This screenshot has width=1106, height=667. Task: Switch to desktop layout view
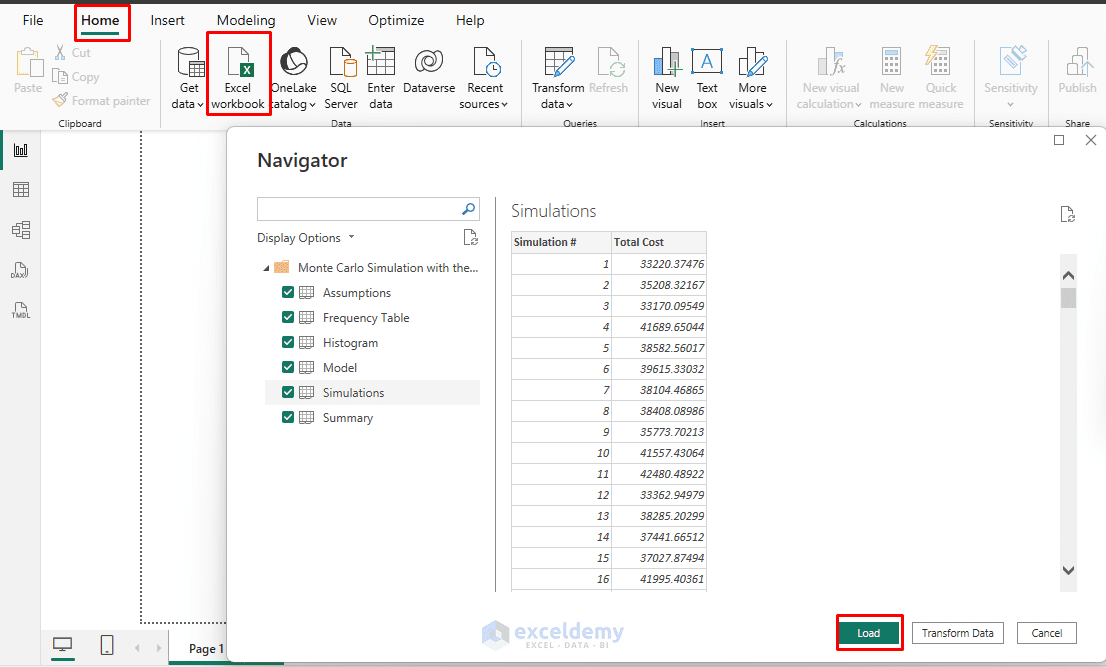pyautogui.click(x=63, y=644)
